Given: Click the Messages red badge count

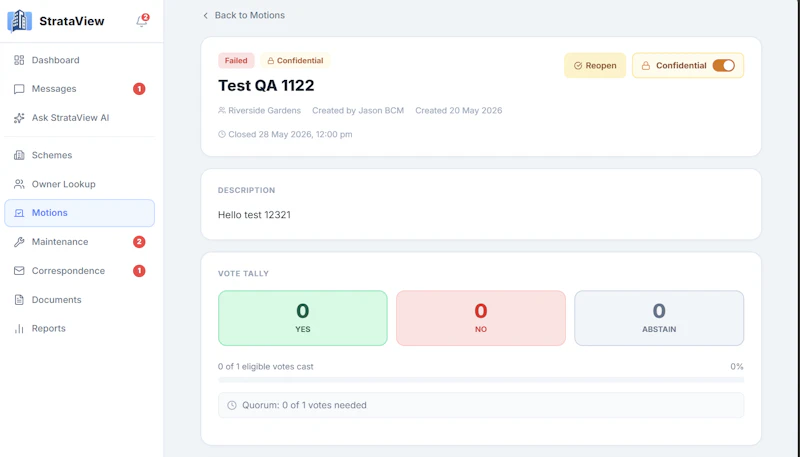Looking at the screenshot, I should point(139,89).
